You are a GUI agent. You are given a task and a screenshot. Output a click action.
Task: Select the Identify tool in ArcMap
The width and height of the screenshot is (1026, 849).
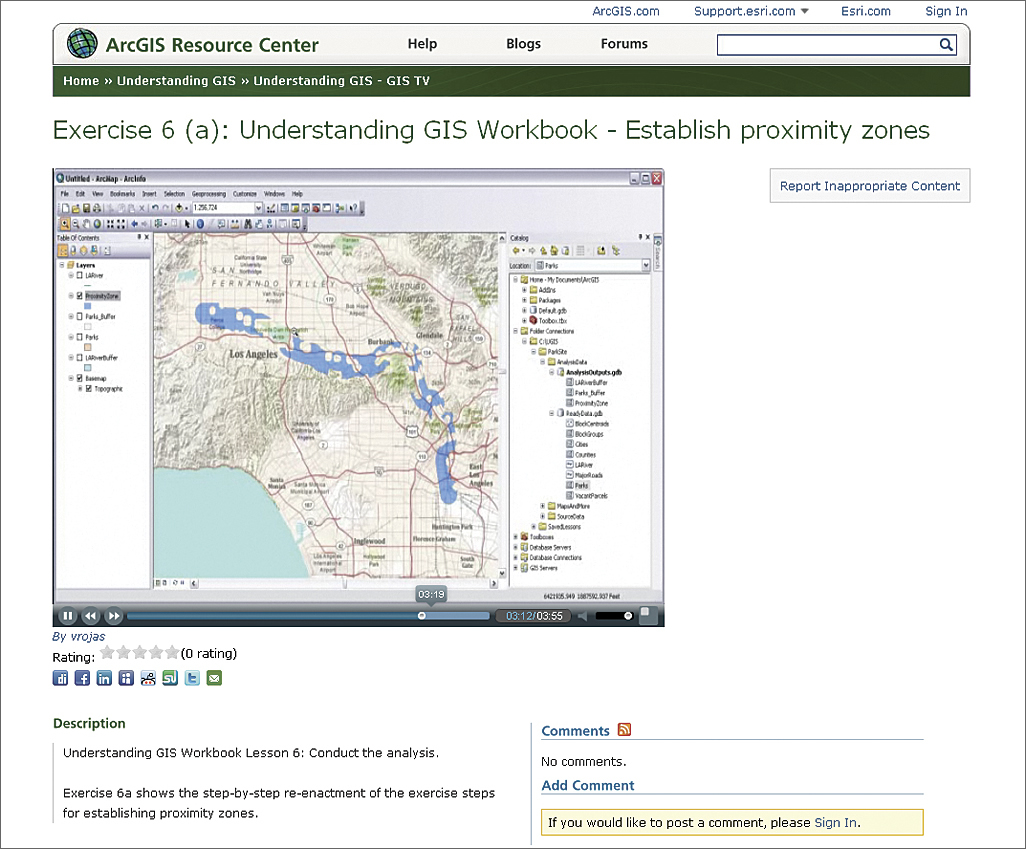[x=200, y=224]
